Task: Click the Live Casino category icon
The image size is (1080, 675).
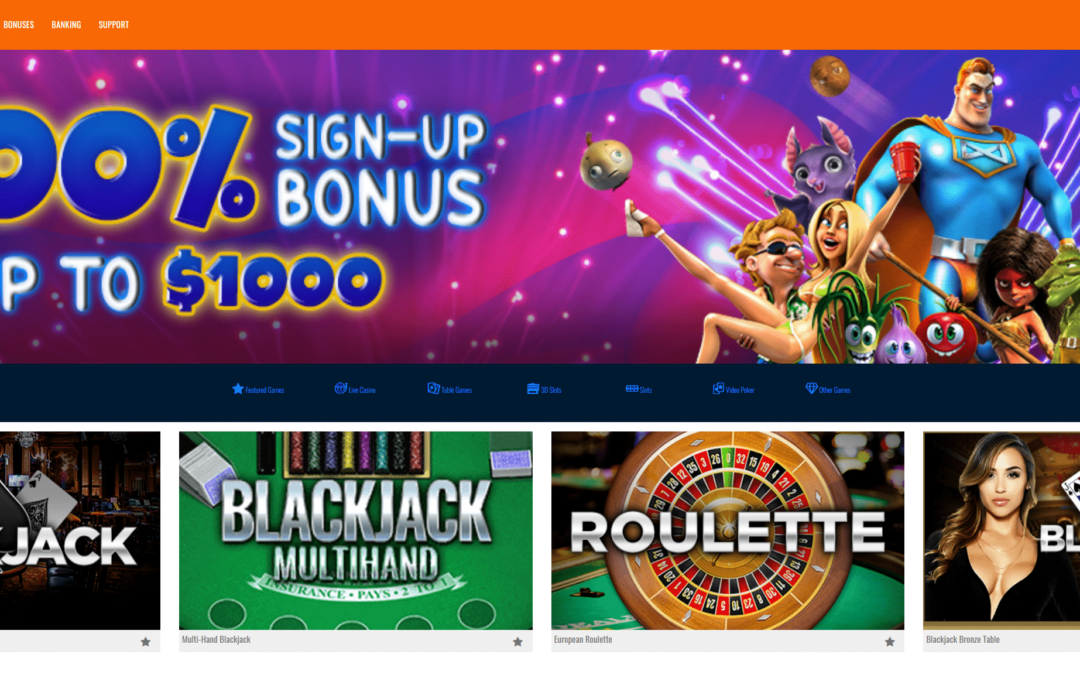Action: 340,388
